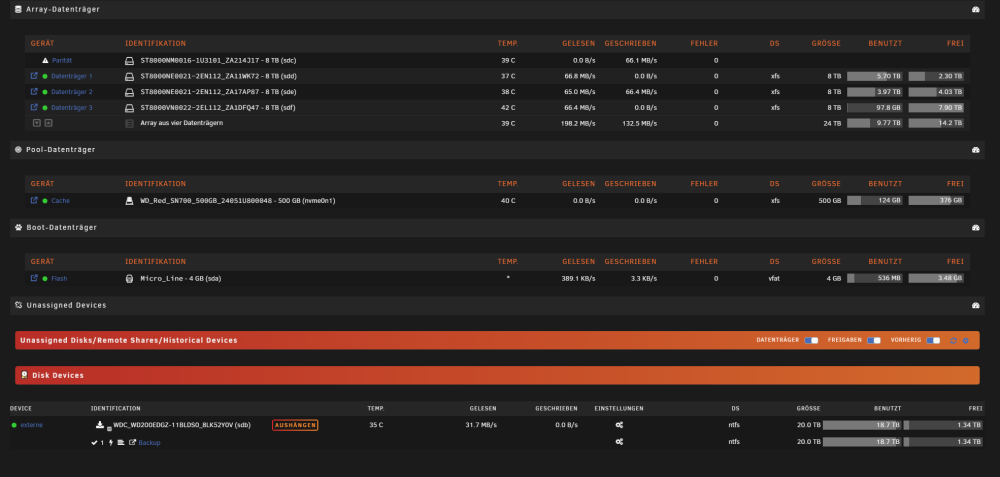Click the vfat filesystem value for Flash
1000x477 pixels.
click(x=774, y=278)
